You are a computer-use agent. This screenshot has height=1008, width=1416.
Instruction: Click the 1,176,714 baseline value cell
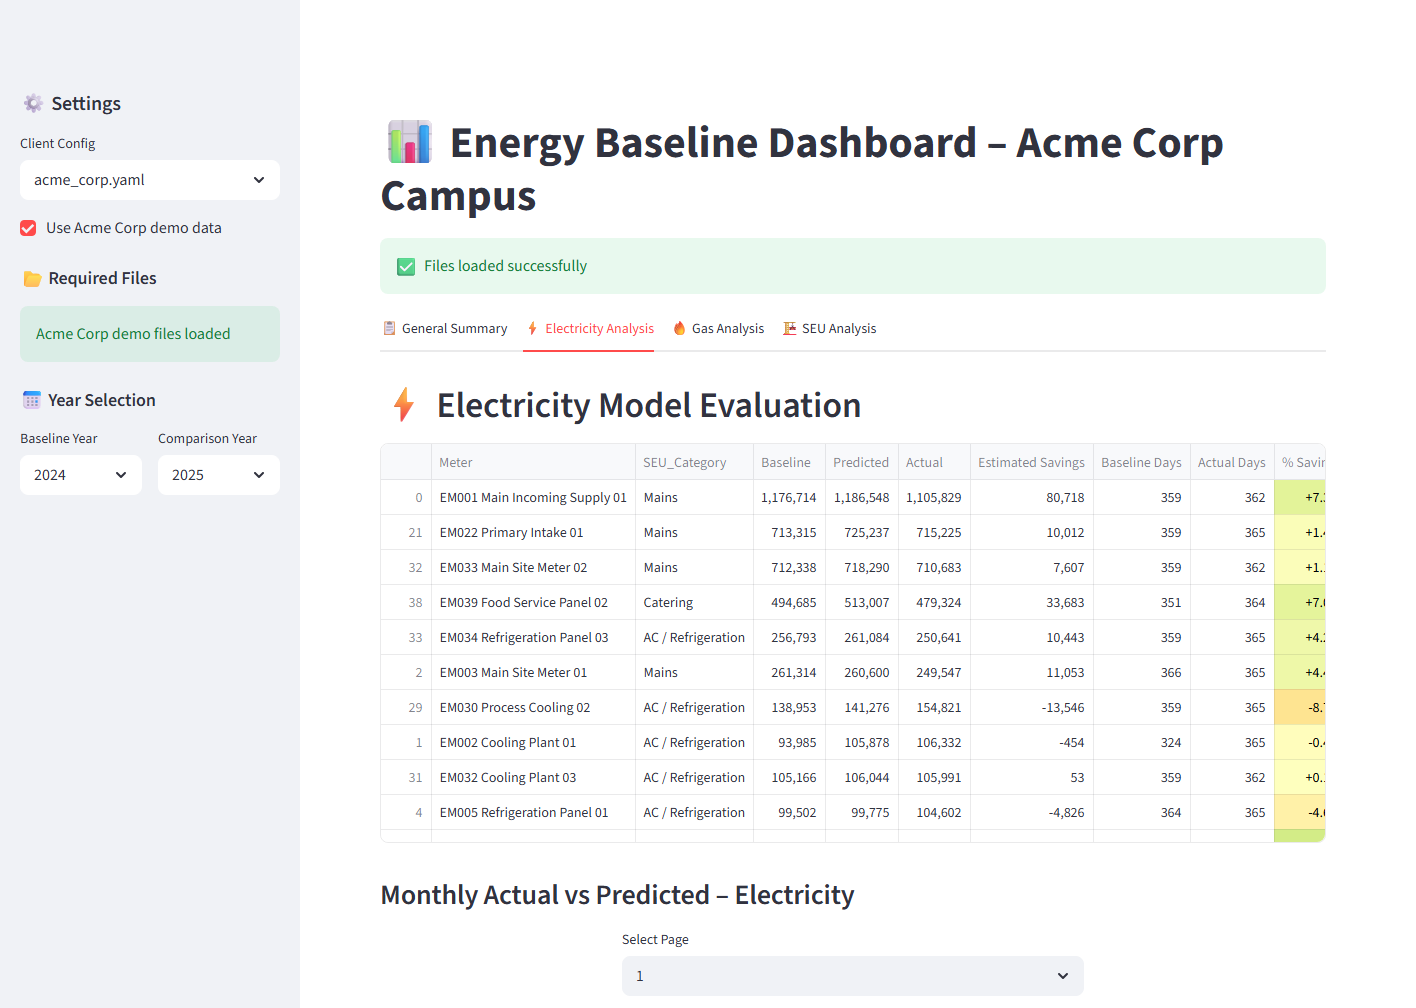point(789,497)
